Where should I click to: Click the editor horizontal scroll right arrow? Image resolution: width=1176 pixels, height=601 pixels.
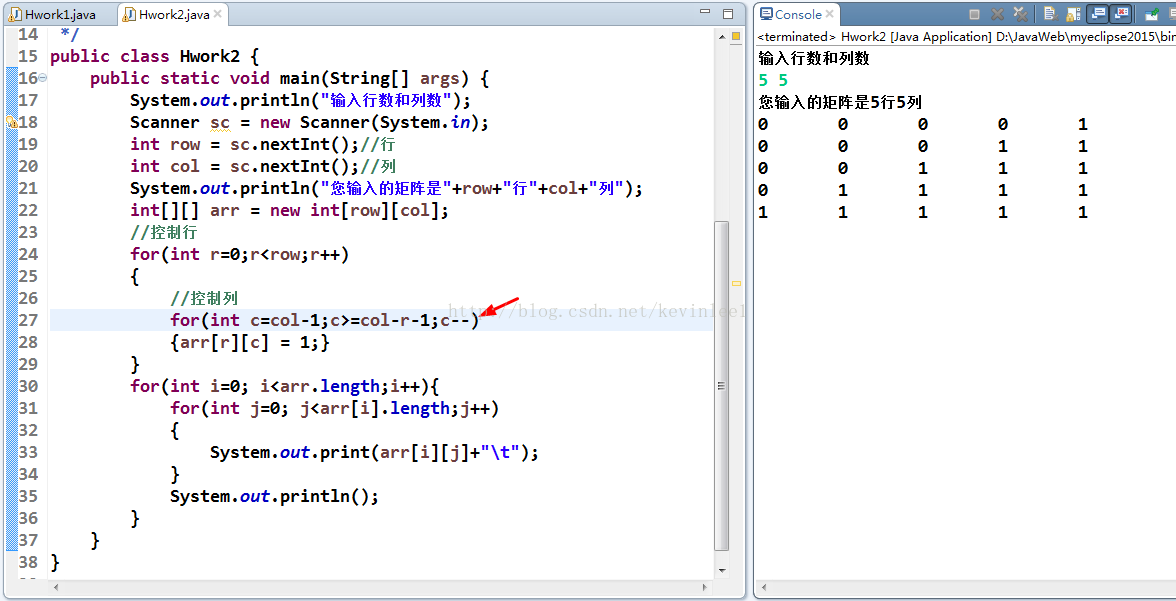pyautogui.click(x=705, y=587)
